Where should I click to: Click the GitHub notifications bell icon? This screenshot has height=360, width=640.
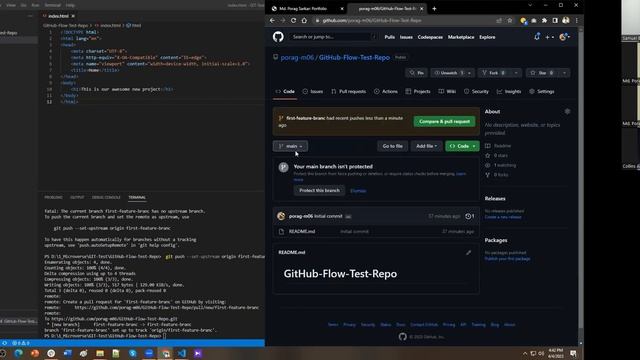point(537,37)
